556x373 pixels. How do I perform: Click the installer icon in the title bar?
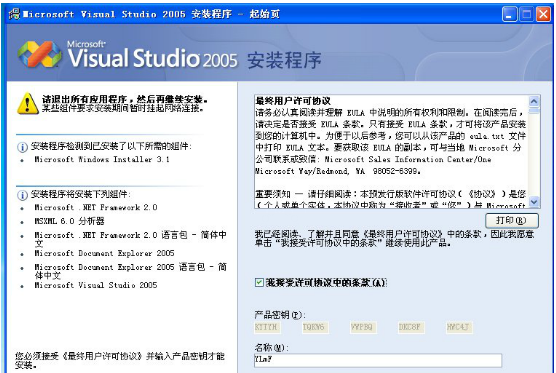coord(14,14)
